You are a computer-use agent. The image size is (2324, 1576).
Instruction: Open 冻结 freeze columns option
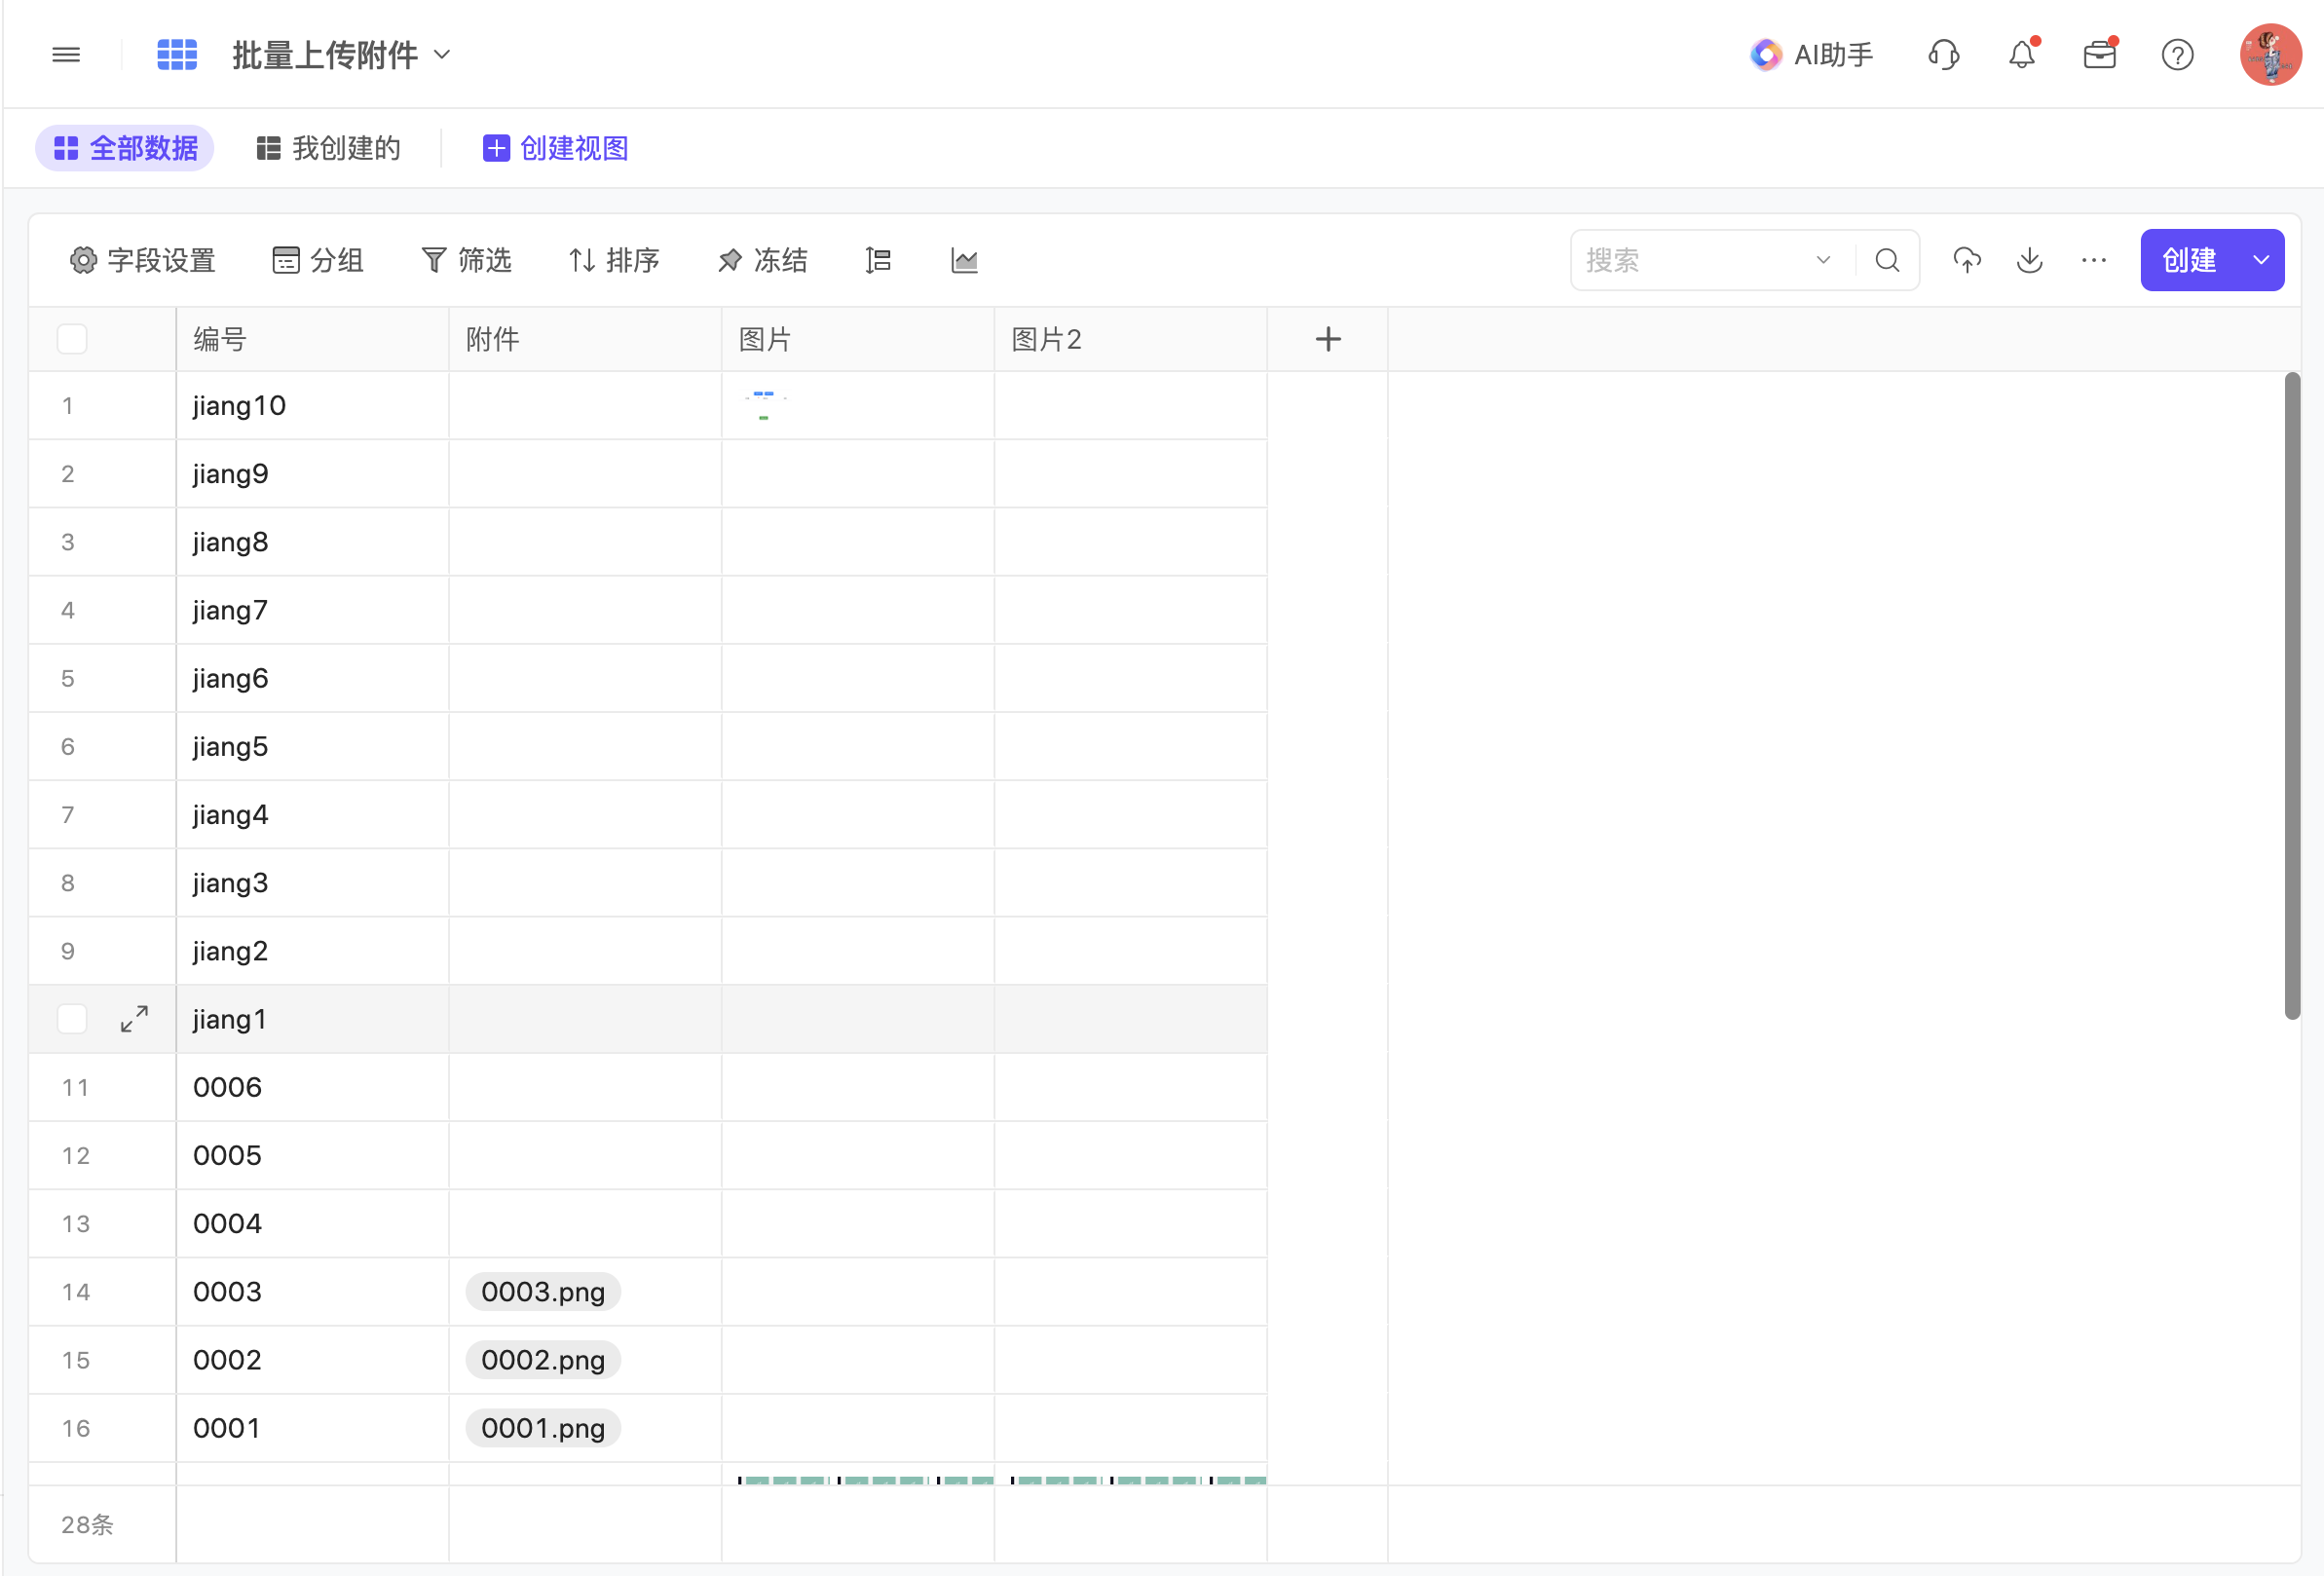tap(762, 261)
